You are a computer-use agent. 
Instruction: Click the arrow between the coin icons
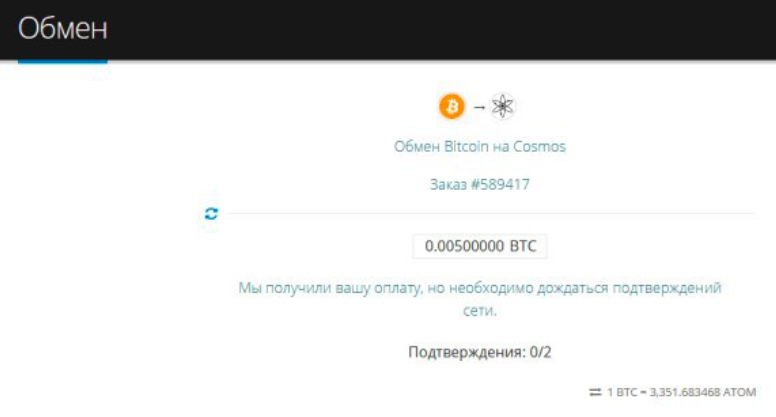pos(479,107)
